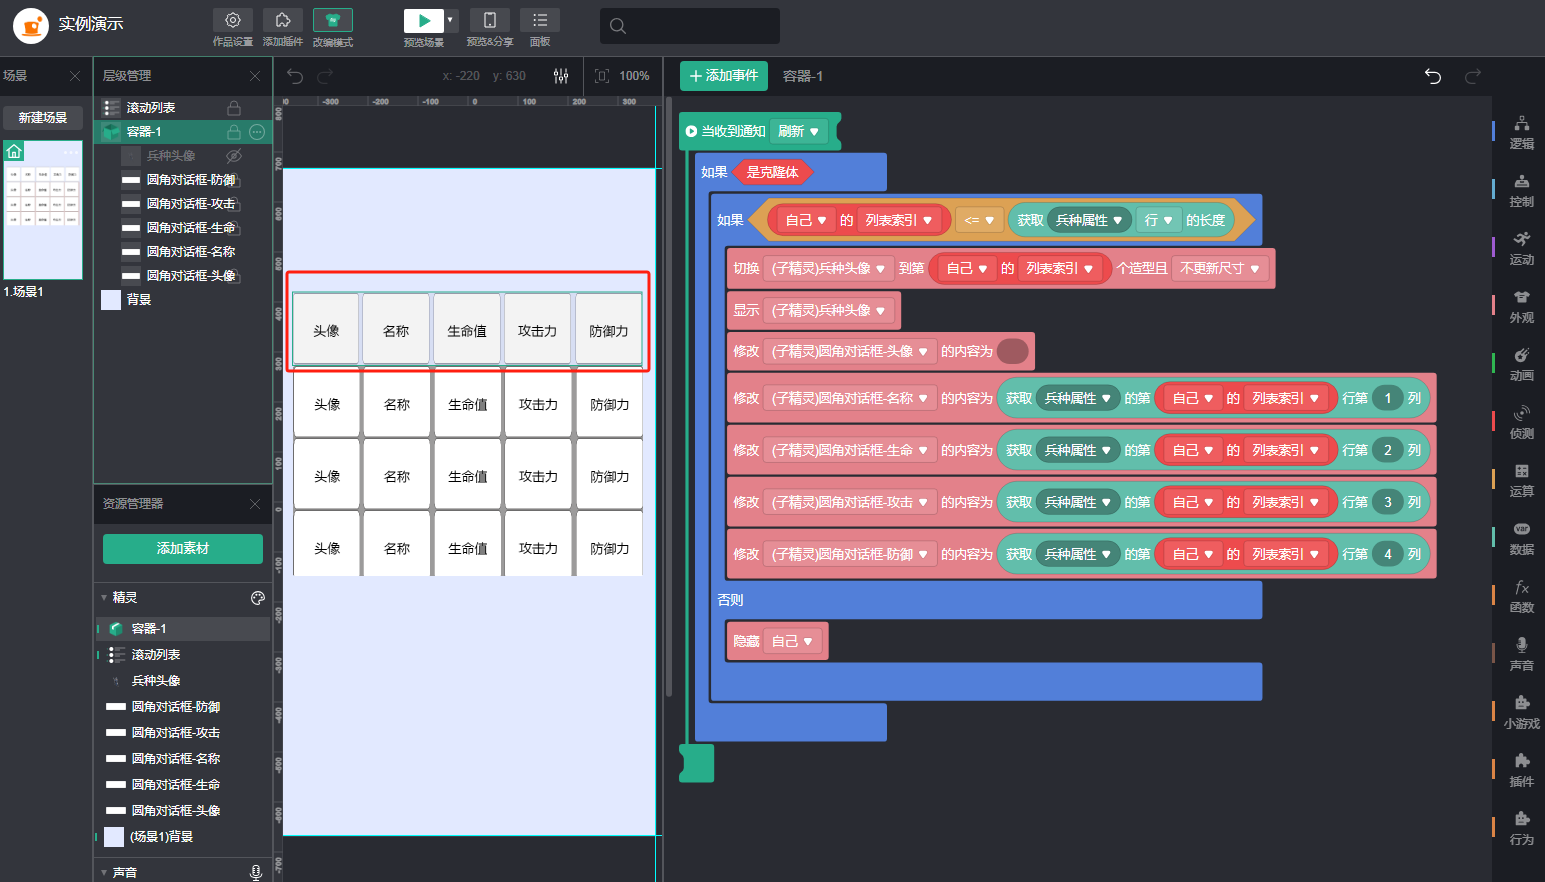Click the add asset (添加素材) button

tap(183, 549)
